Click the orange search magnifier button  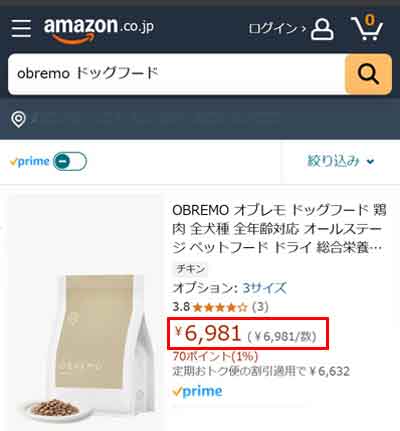[368, 74]
